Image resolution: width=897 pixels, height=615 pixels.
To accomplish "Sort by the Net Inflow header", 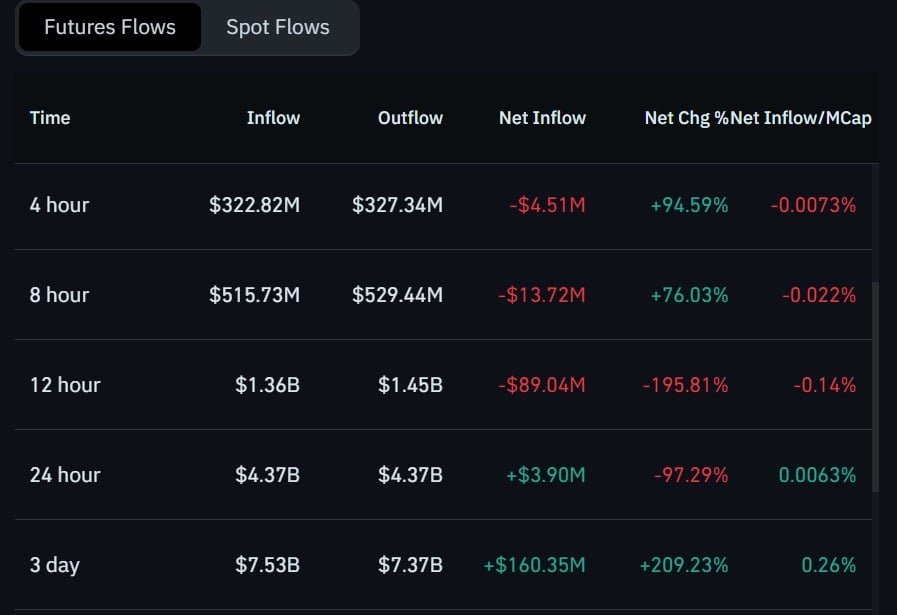I will (x=542, y=118).
